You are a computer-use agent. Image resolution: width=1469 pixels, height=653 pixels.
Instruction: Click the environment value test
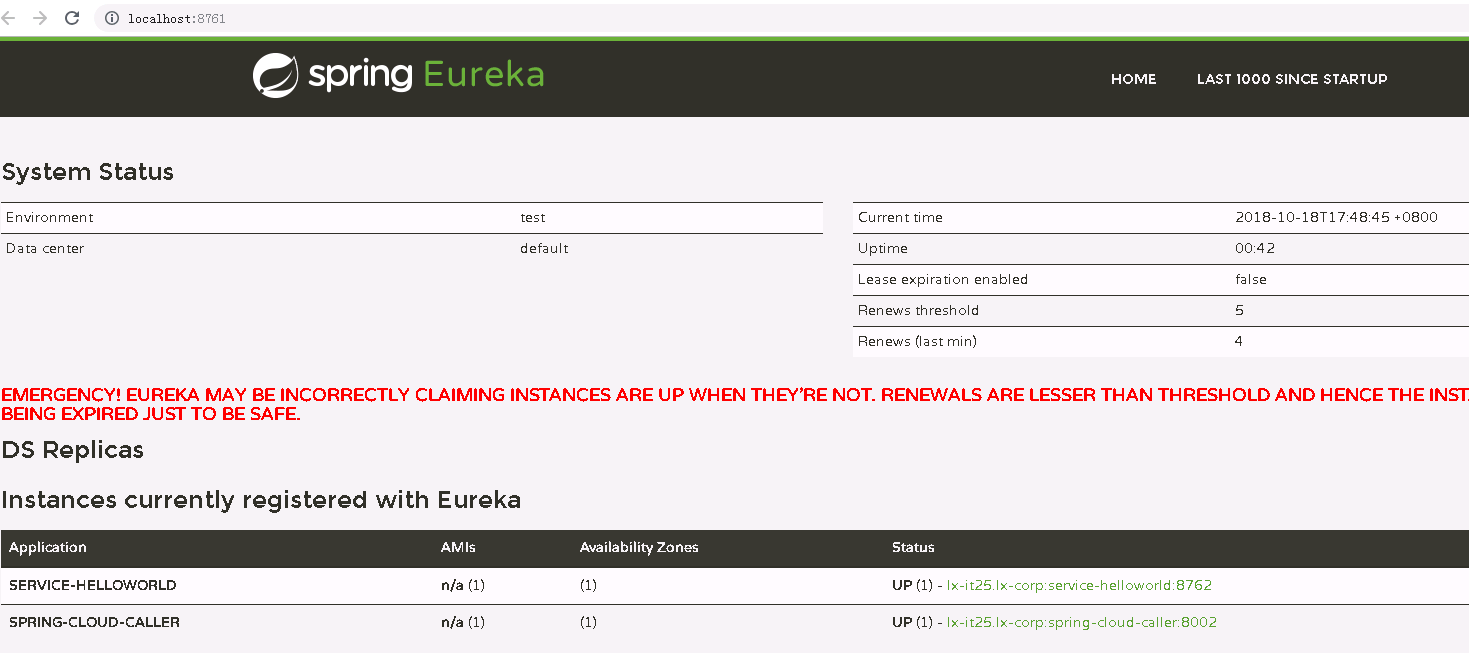tap(533, 217)
